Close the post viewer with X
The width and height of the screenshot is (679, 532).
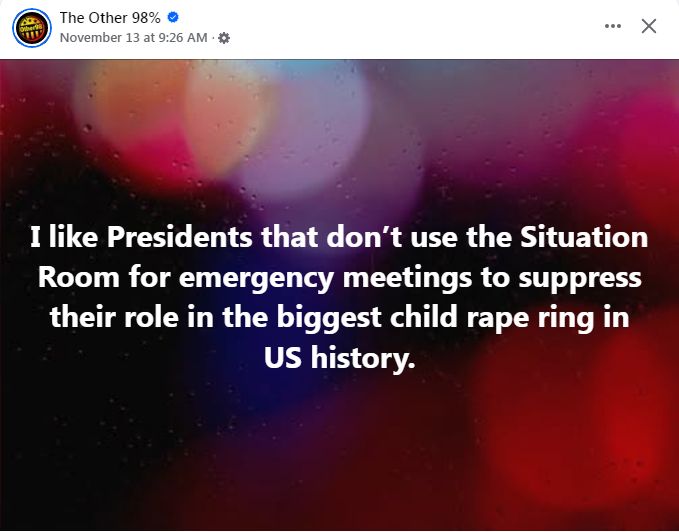click(x=649, y=26)
